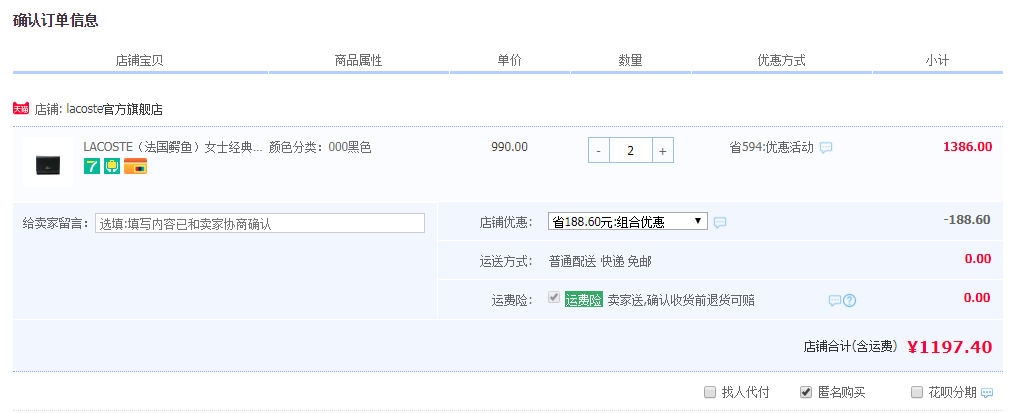The height and width of the screenshot is (413, 1017).
Task: Click the 卖家送,确认收货前退货可赔 text
Action: click(681, 300)
